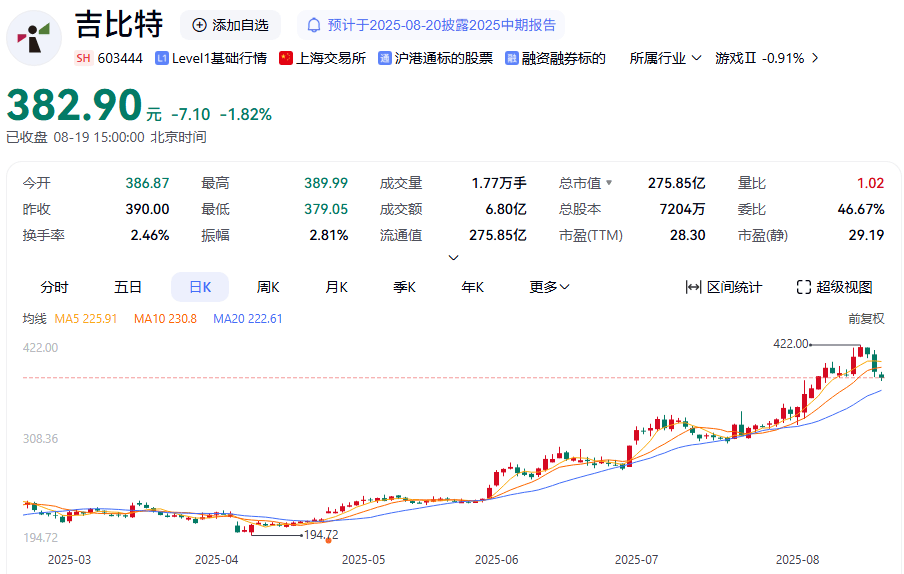Switch to the 分时 chart tab
The width and height of the screenshot is (904, 574).
point(54,287)
